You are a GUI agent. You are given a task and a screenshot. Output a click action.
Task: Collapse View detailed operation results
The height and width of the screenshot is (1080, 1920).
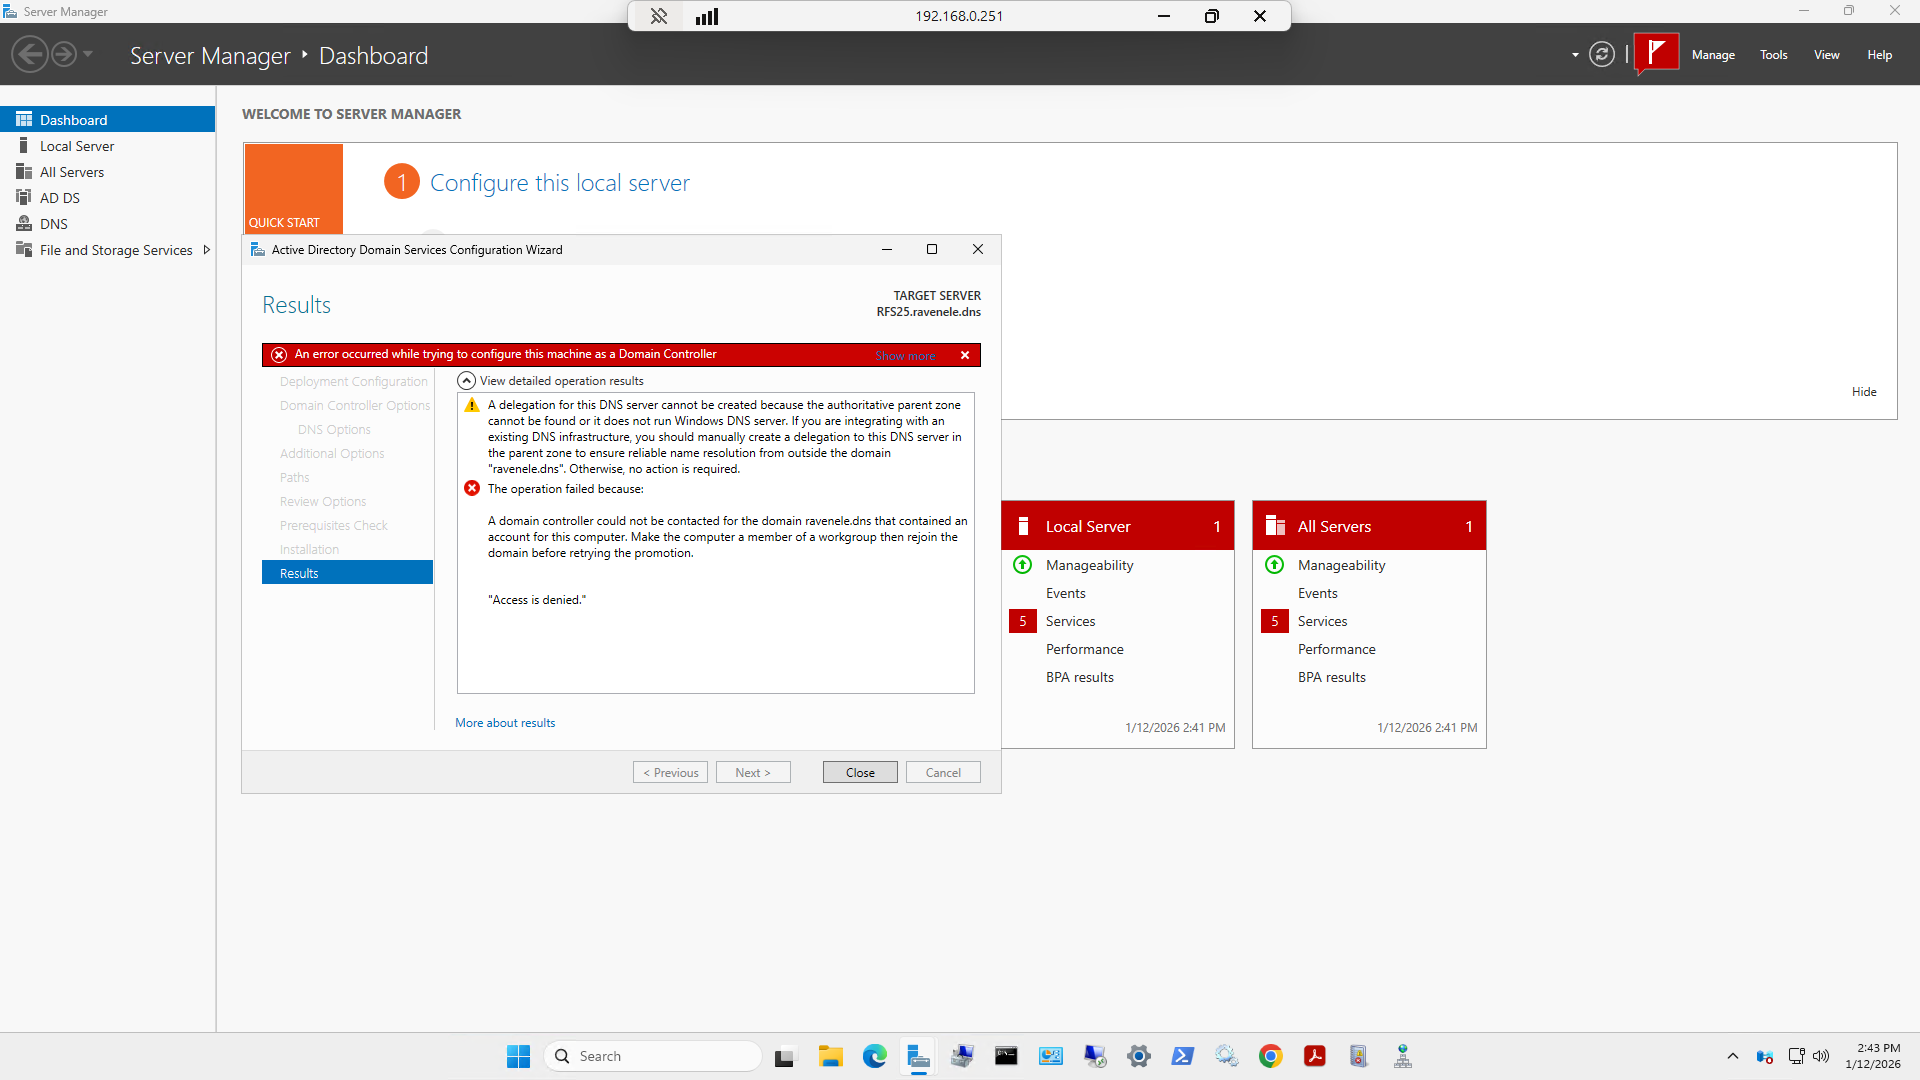click(466, 381)
